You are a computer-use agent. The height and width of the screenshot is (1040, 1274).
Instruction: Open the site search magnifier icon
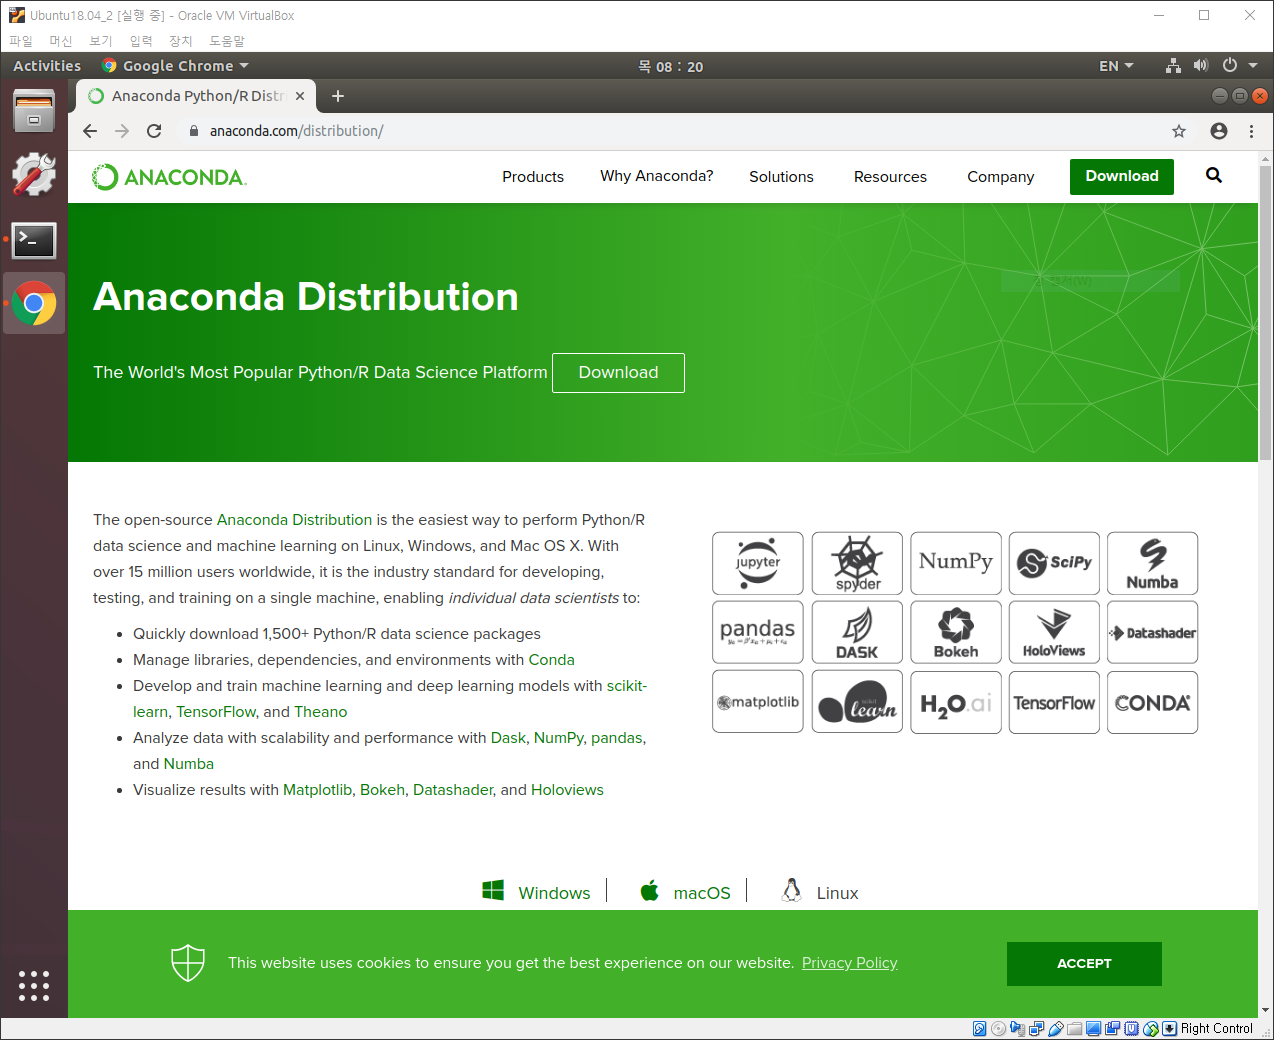pos(1214,176)
